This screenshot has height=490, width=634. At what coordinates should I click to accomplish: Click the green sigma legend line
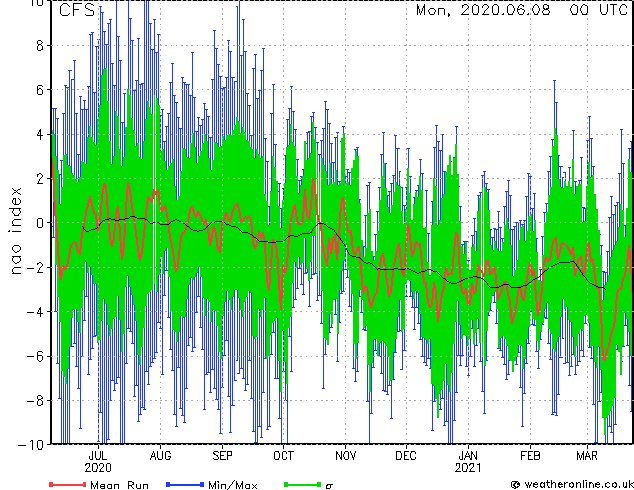pos(303,484)
